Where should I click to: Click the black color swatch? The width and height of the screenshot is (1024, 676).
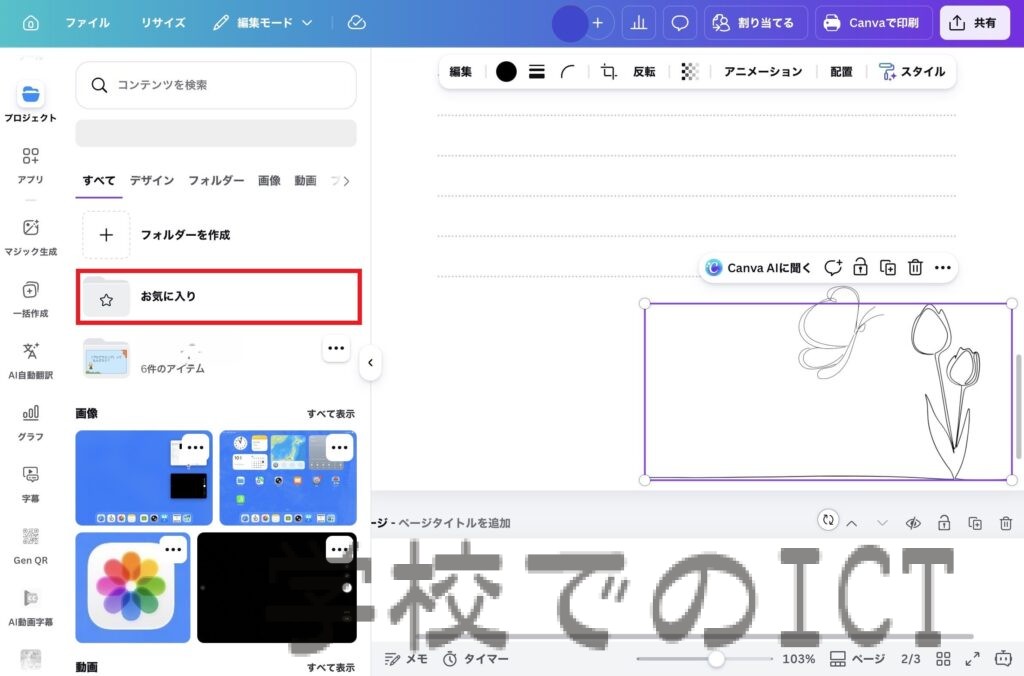(506, 72)
